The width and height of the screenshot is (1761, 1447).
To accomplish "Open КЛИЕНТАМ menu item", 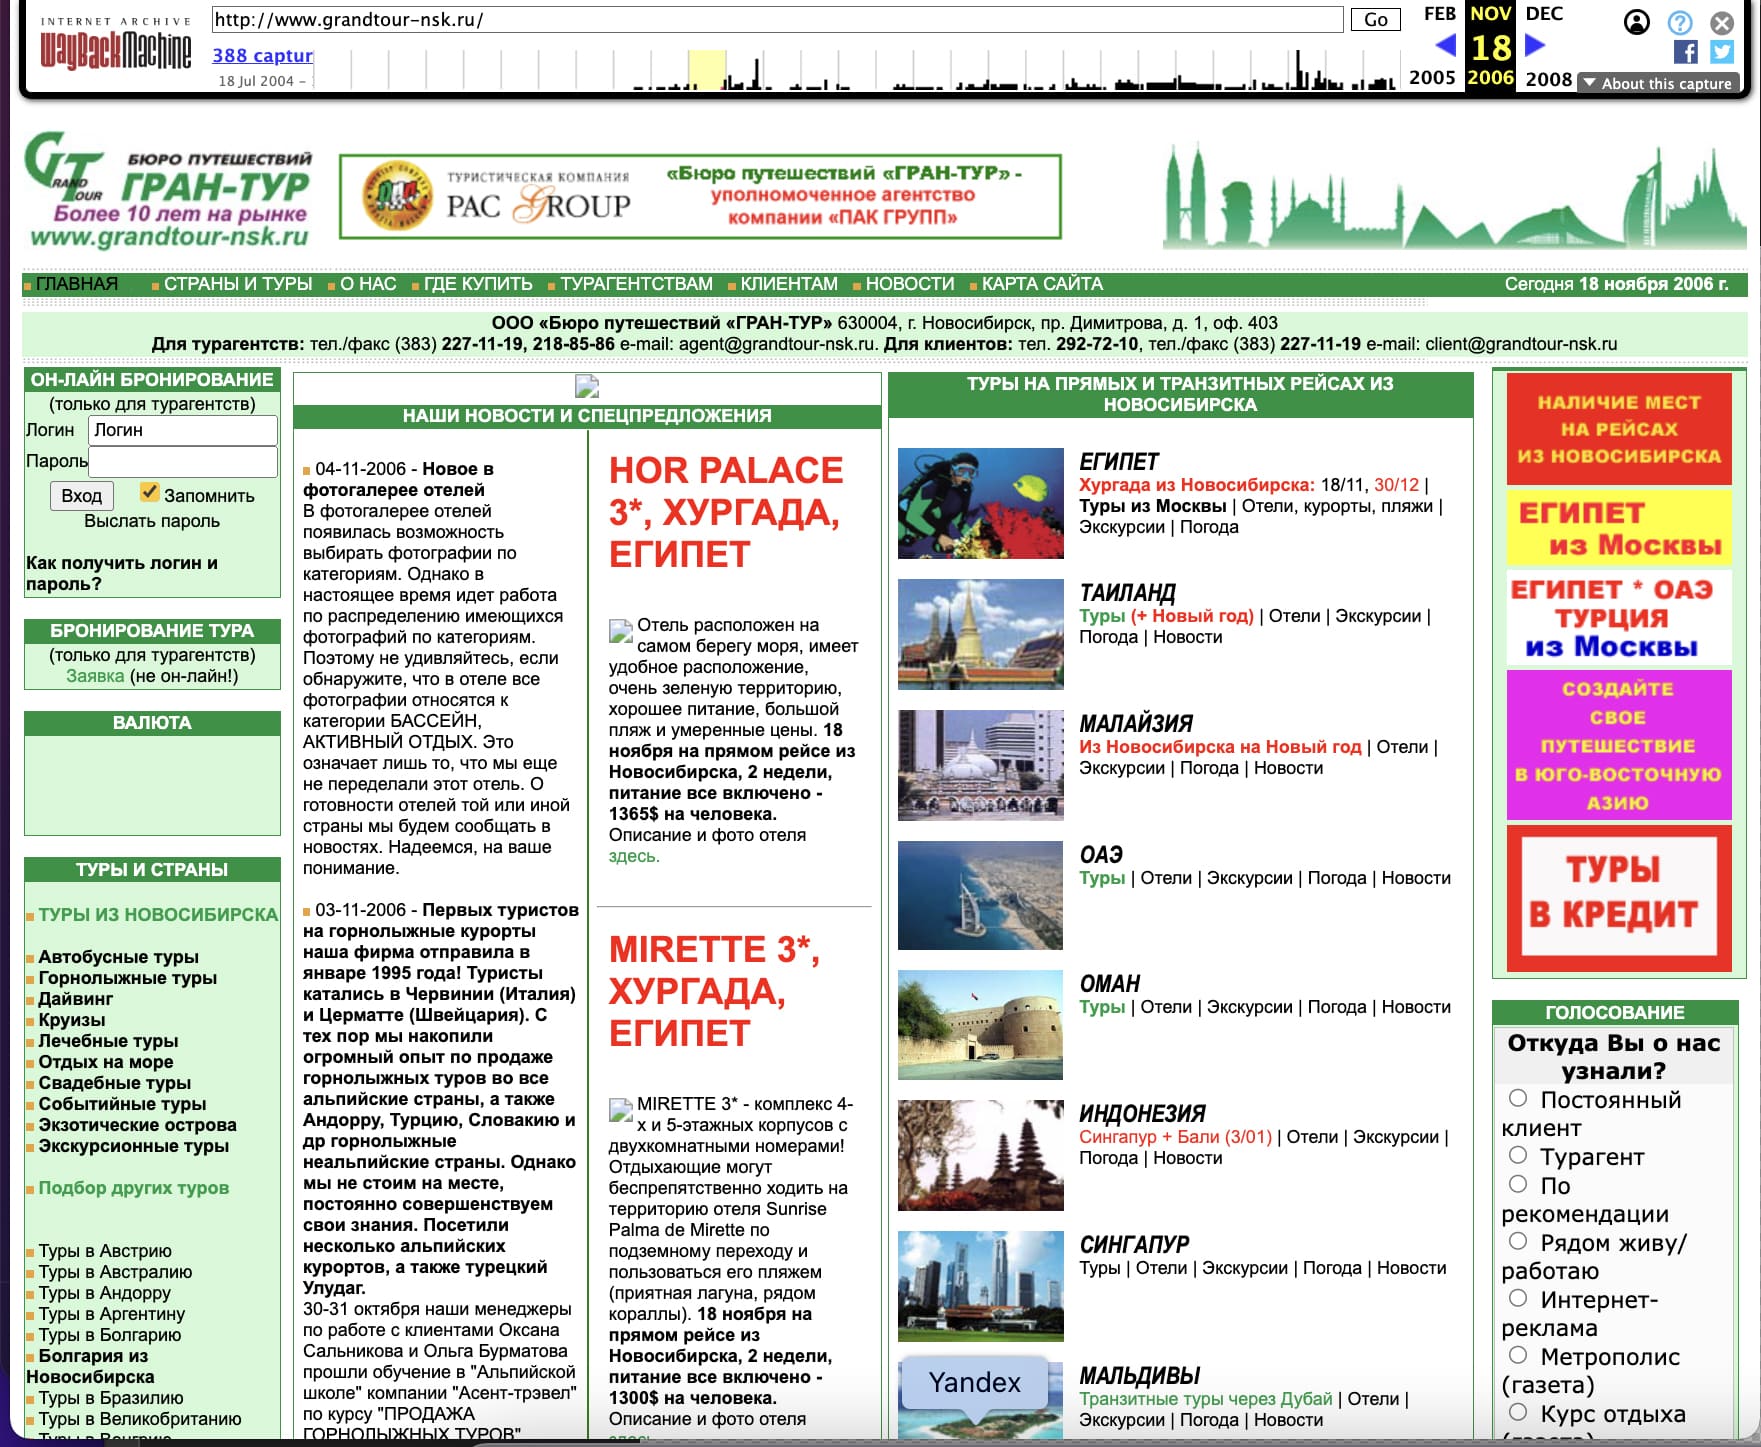I will (789, 284).
